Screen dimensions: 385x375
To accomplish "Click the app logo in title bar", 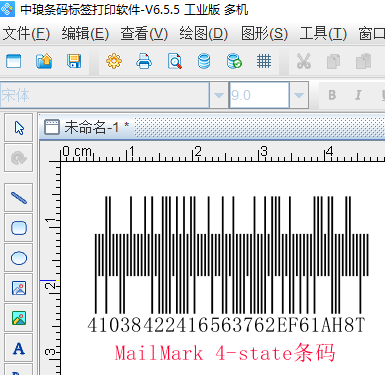I will 7,8.
